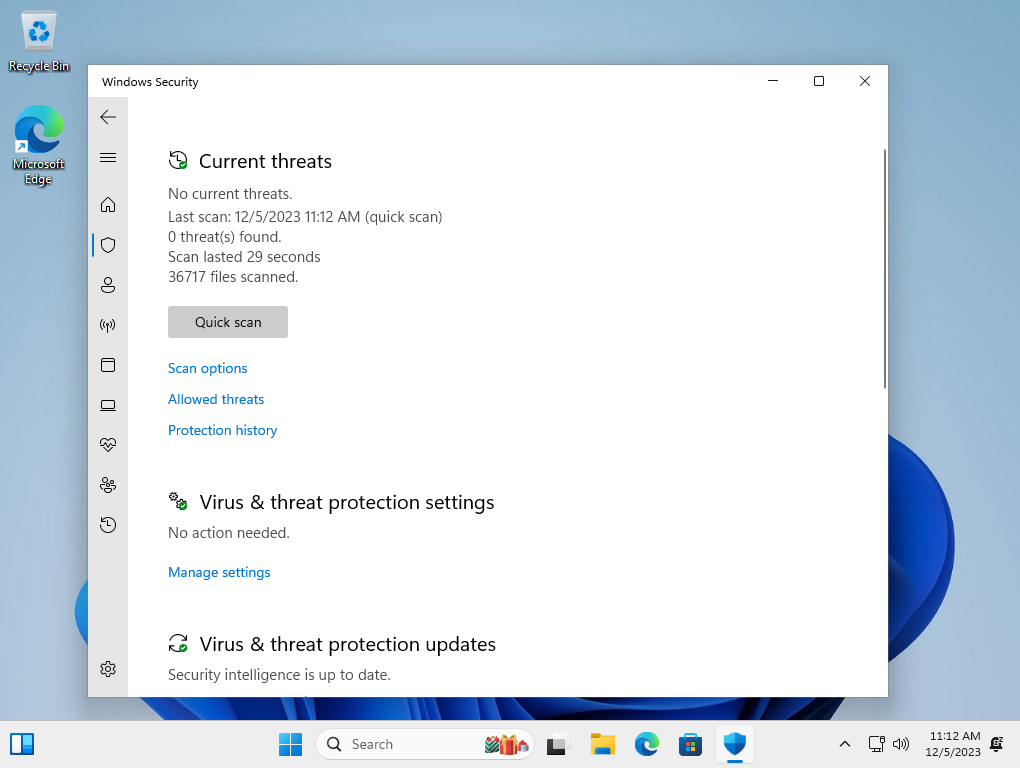The image size is (1020, 768).
Task: Click the protection settings gears icon
Action: pyautogui.click(x=178, y=501)
